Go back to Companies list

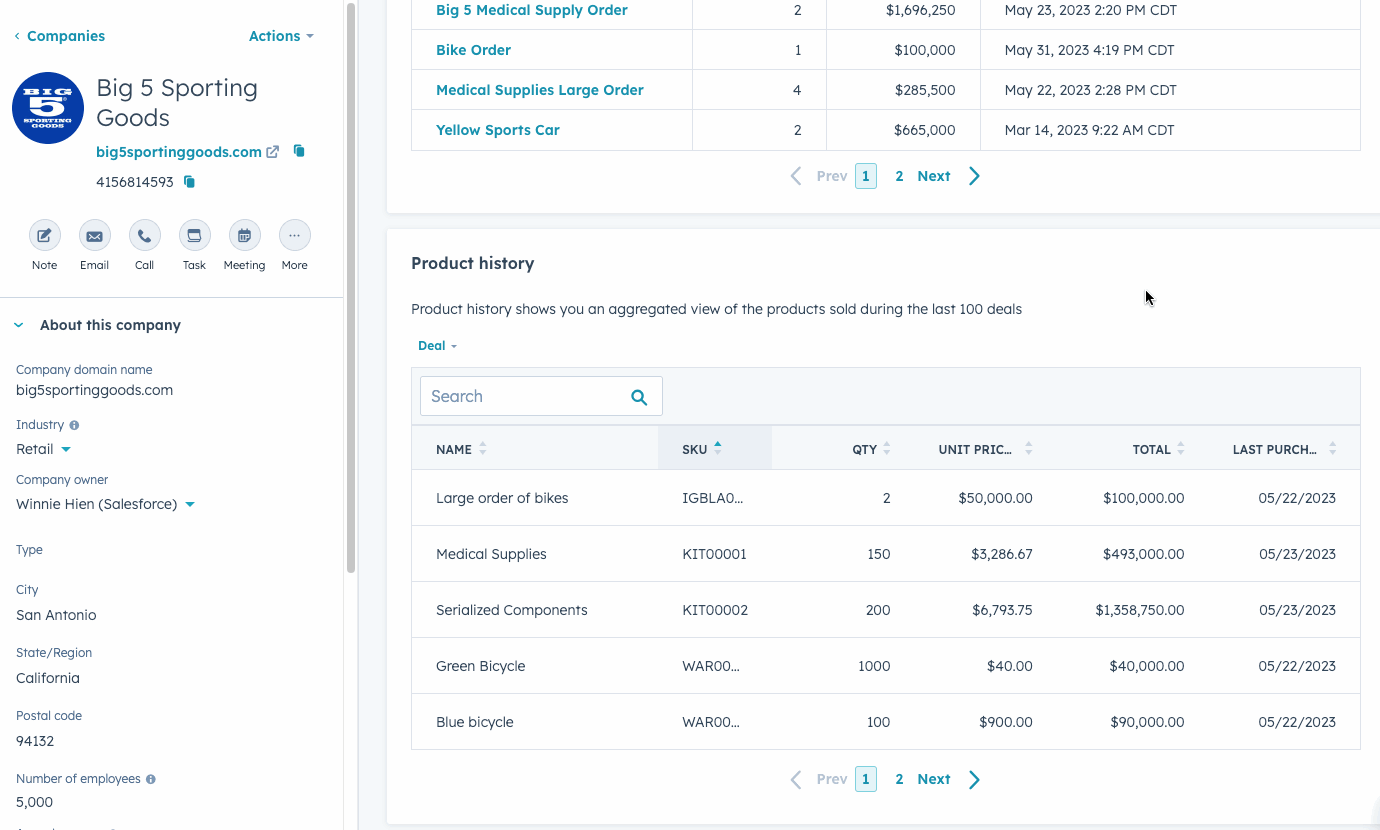coord(59,36)
